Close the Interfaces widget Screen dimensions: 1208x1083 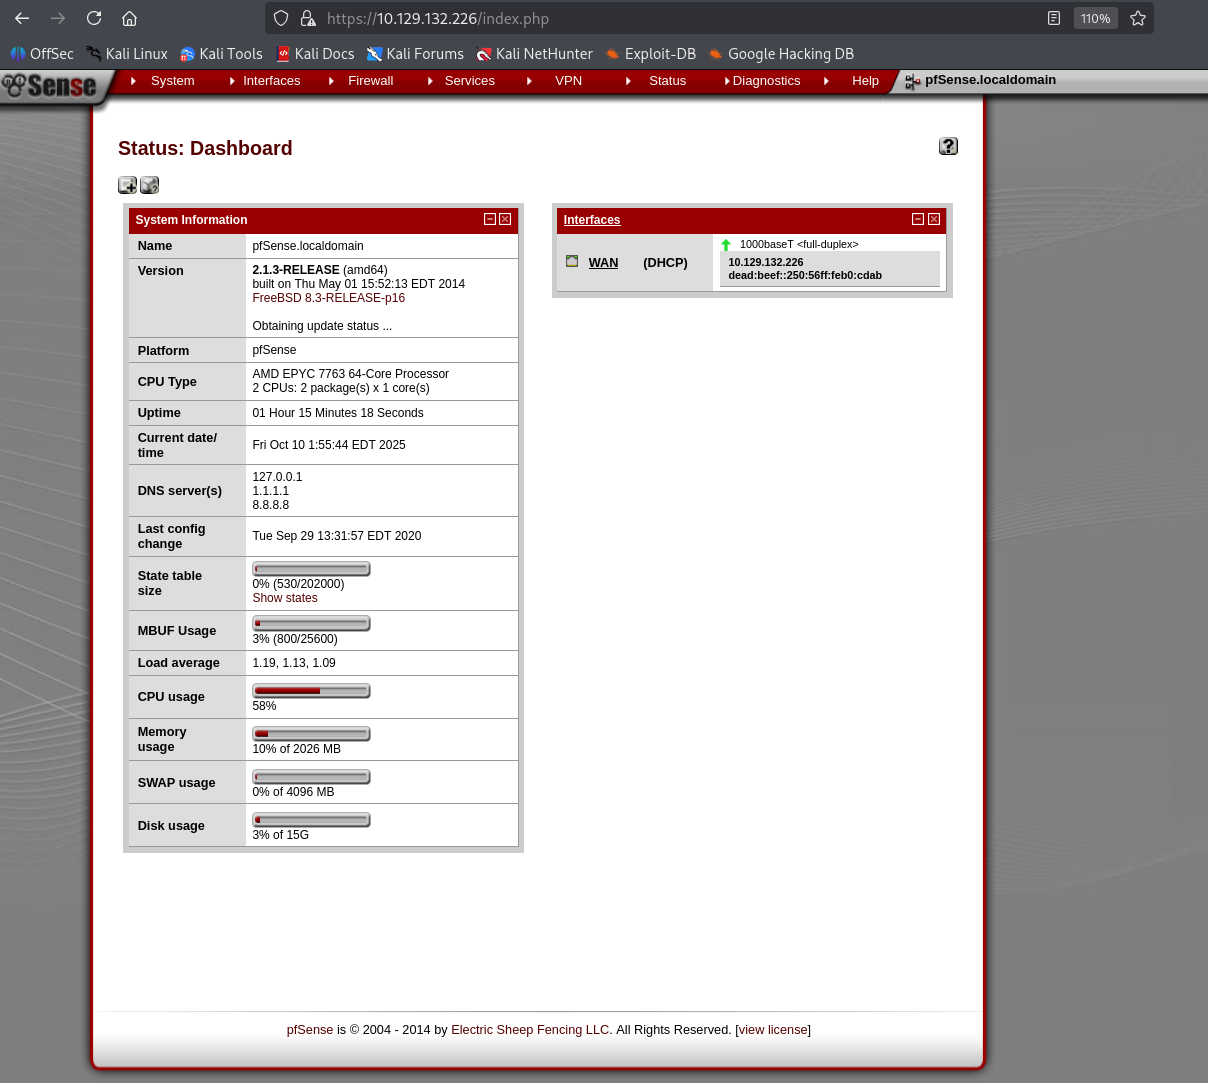point(934,219)
